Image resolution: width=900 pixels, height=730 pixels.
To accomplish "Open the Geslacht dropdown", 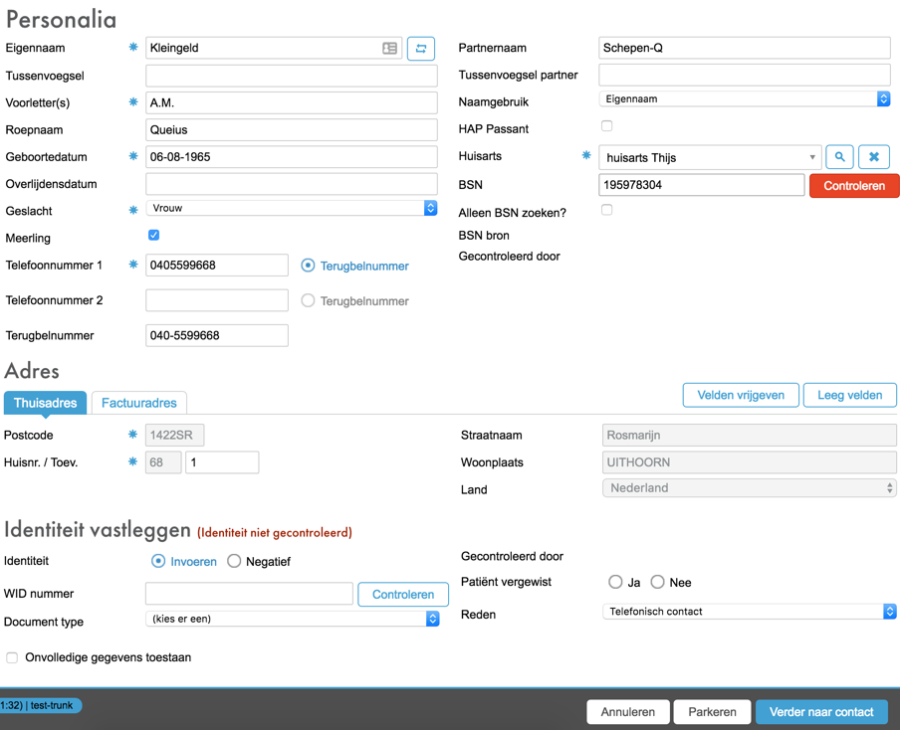I will 291,208.
